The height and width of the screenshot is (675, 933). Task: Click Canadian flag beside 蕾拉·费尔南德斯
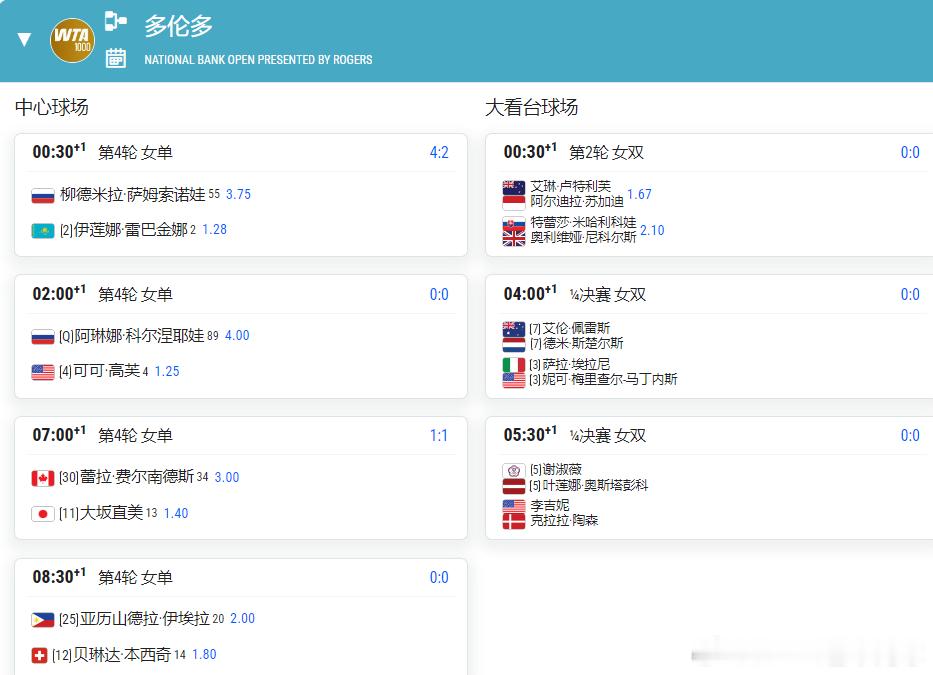pyautogui.click(x=43, y=478)
